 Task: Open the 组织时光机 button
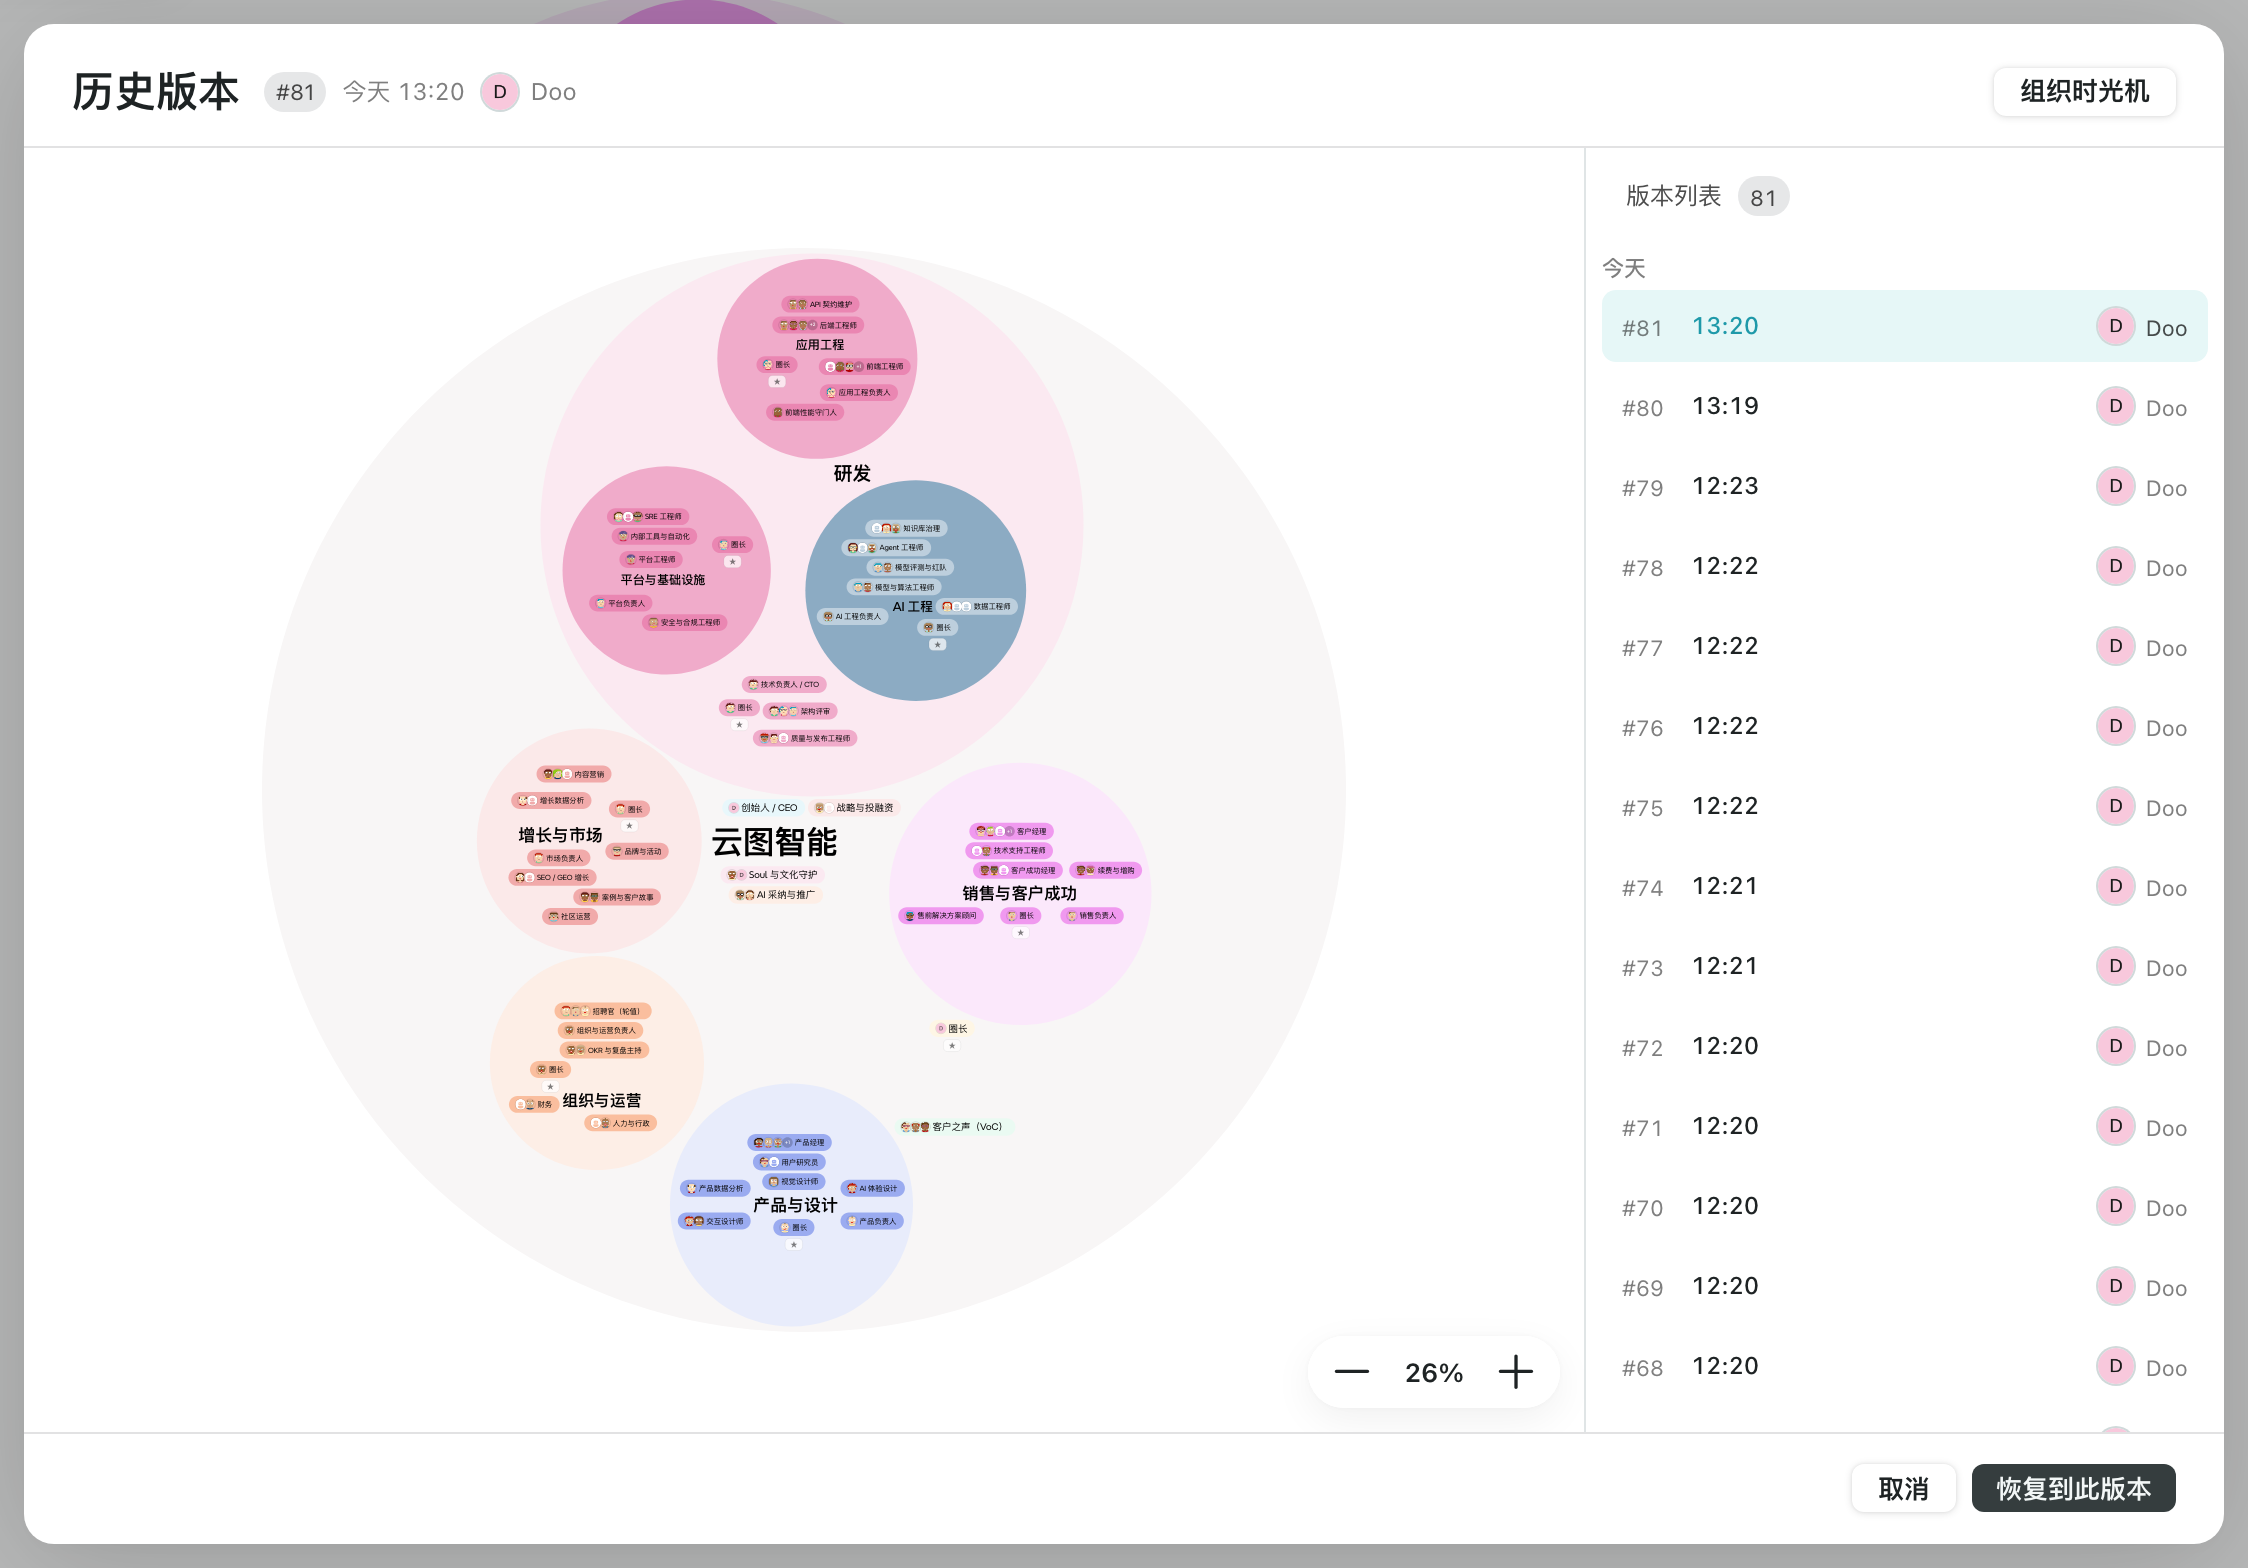(2084, 92)
